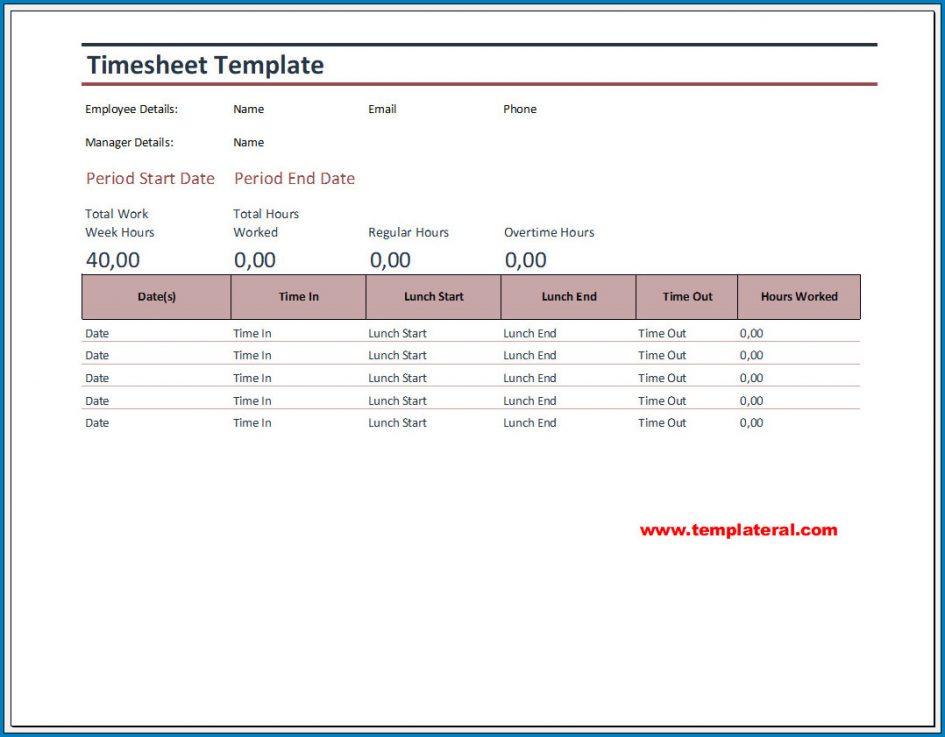Click the first Date cell in the table
Viewport: 945px width, 737px height.
coord(96,333)
